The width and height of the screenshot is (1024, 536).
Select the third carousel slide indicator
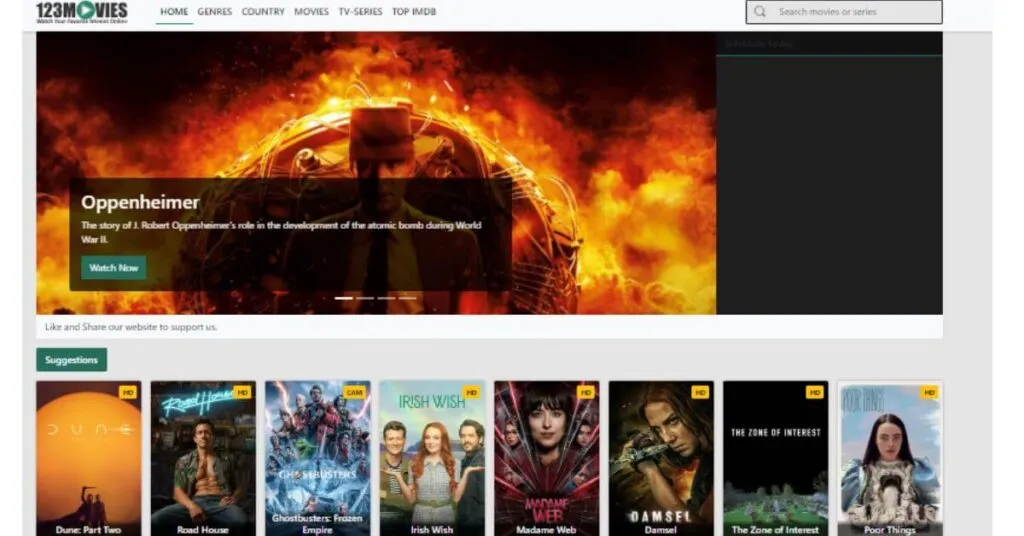[x=386, y=298]
